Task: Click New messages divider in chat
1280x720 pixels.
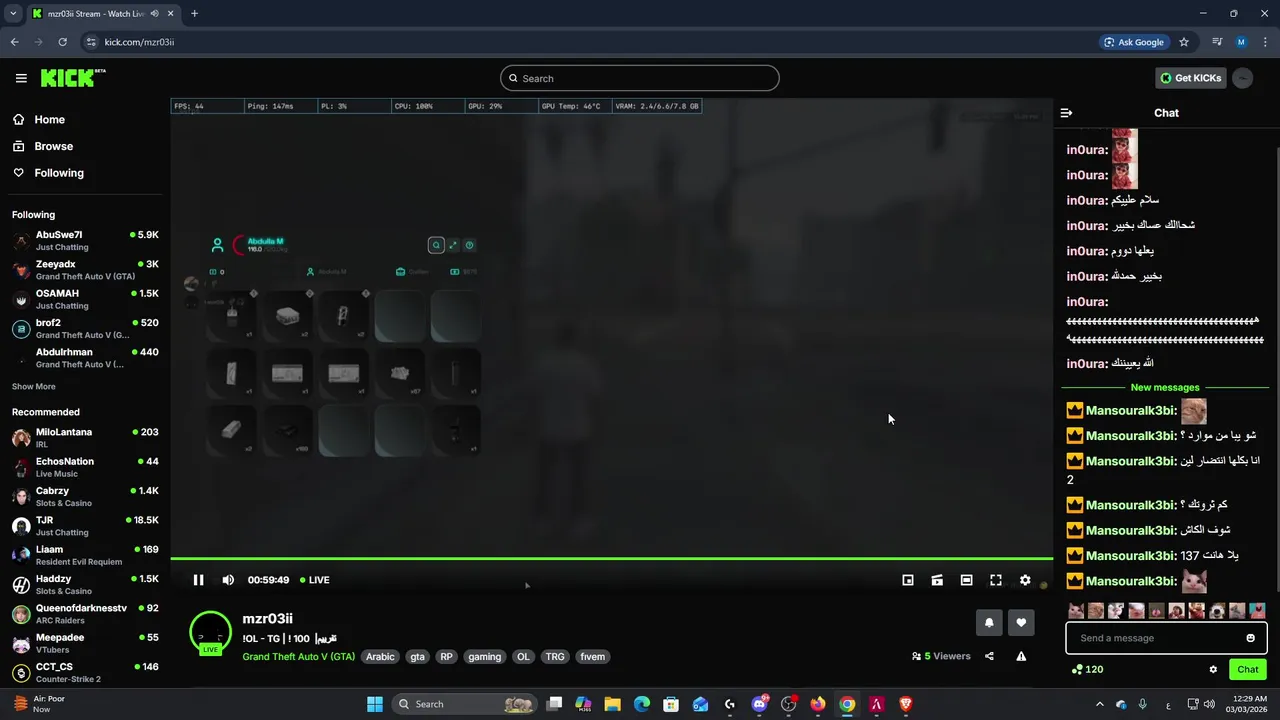Action: 1165,387
